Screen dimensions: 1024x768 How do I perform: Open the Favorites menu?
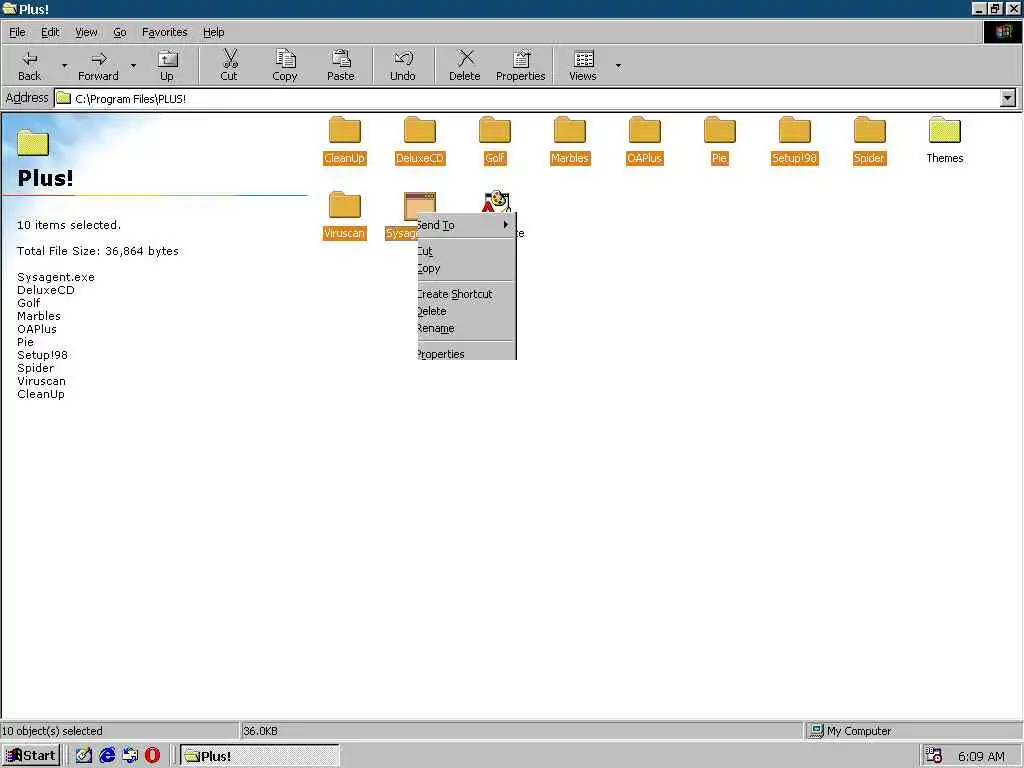[165, 32]
